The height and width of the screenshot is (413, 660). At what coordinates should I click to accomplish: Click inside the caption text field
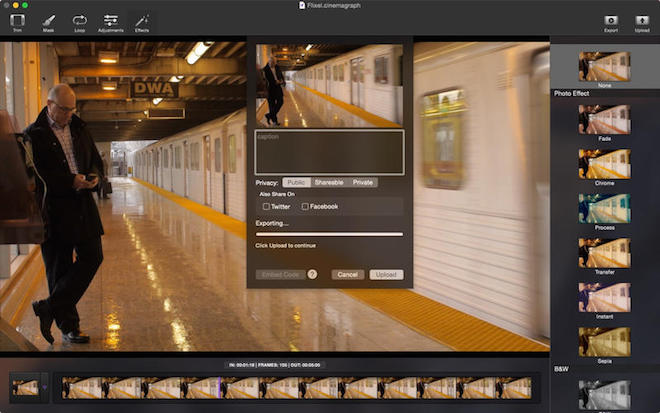(329, 152)
